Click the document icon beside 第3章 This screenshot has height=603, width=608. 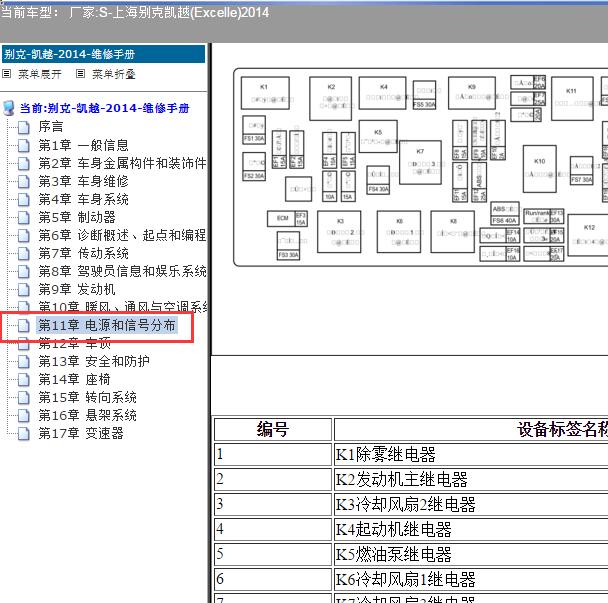pos(24,181)
